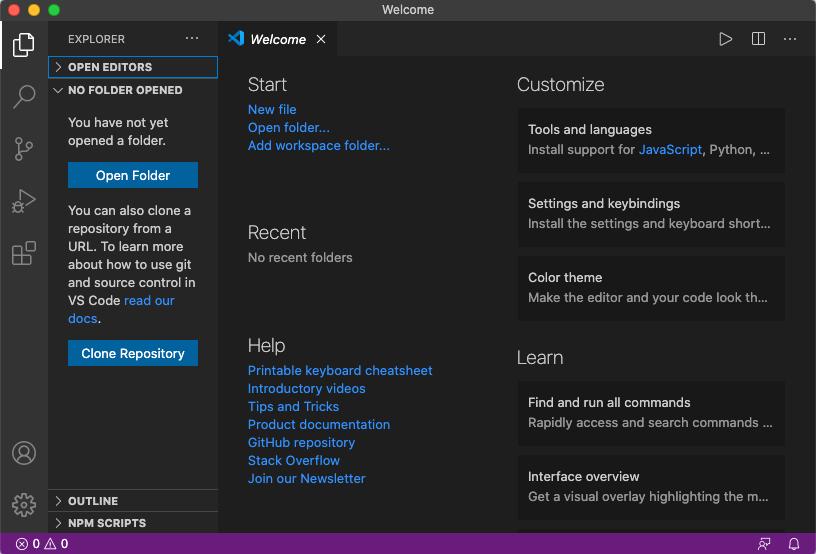Open the Source Control view icon
Image resolution: width=816 pixels, height=554 pixels.
pos(23,149)
